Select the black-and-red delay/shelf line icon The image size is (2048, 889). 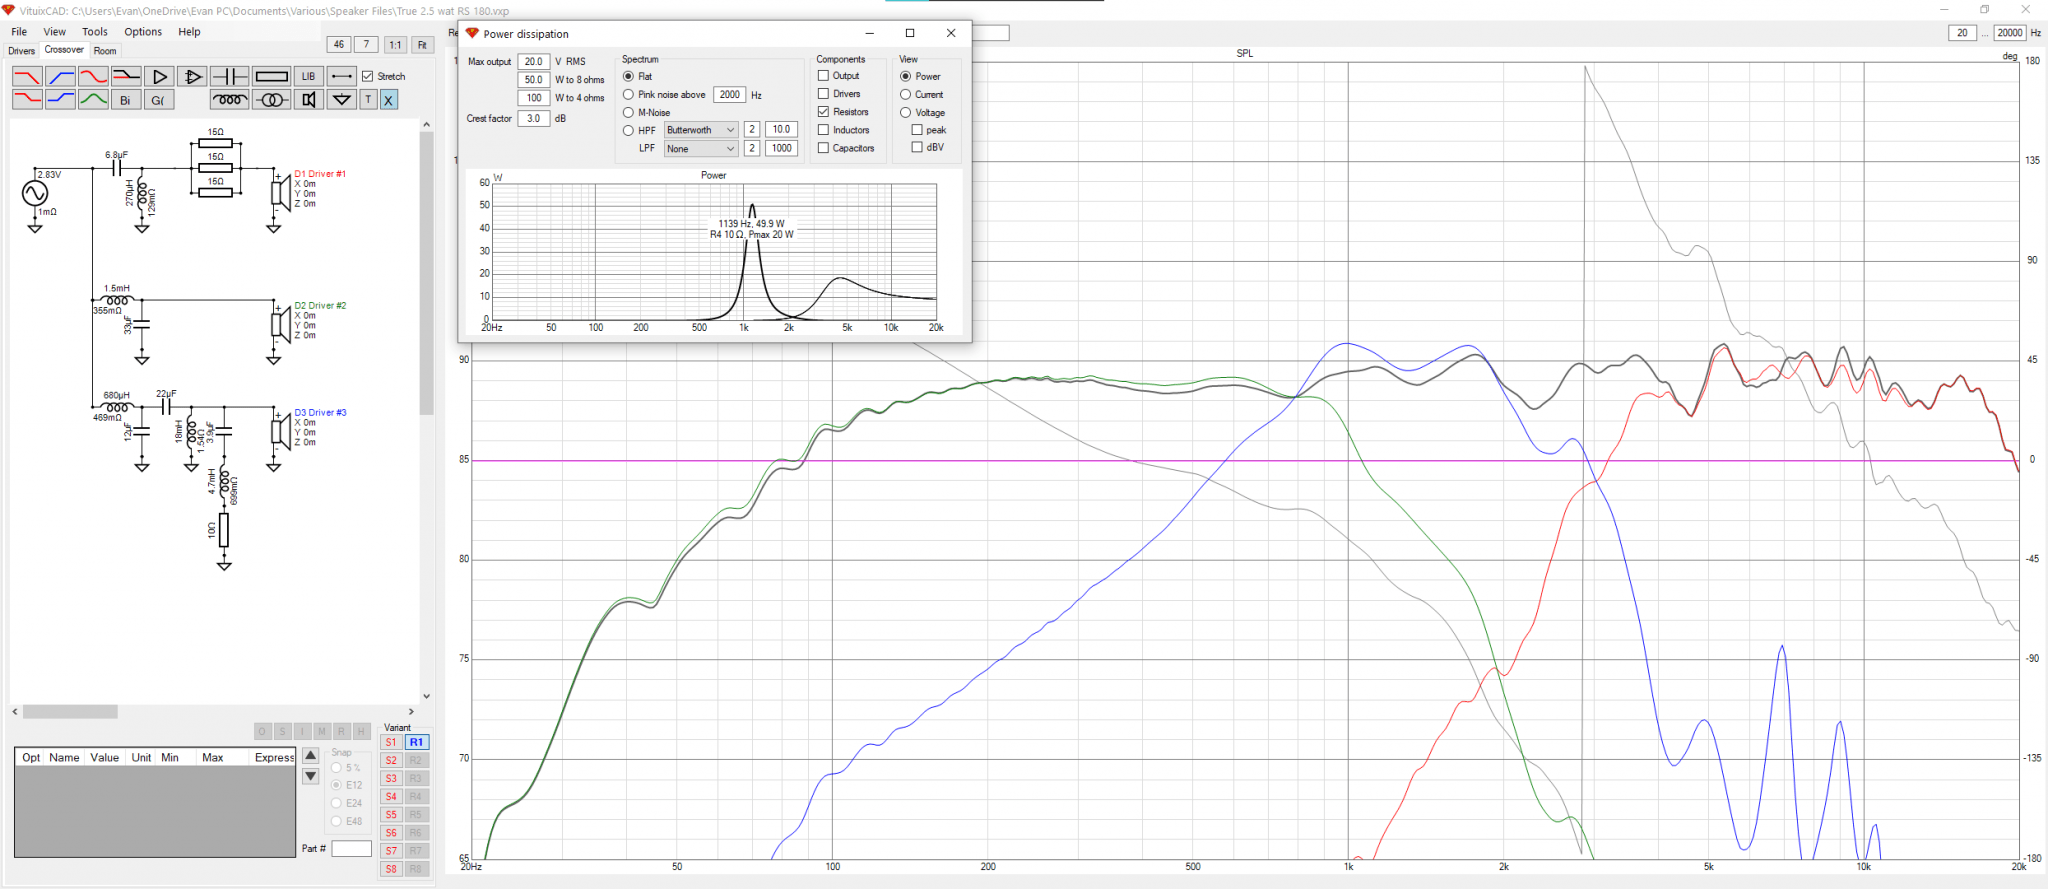(126, 76)
